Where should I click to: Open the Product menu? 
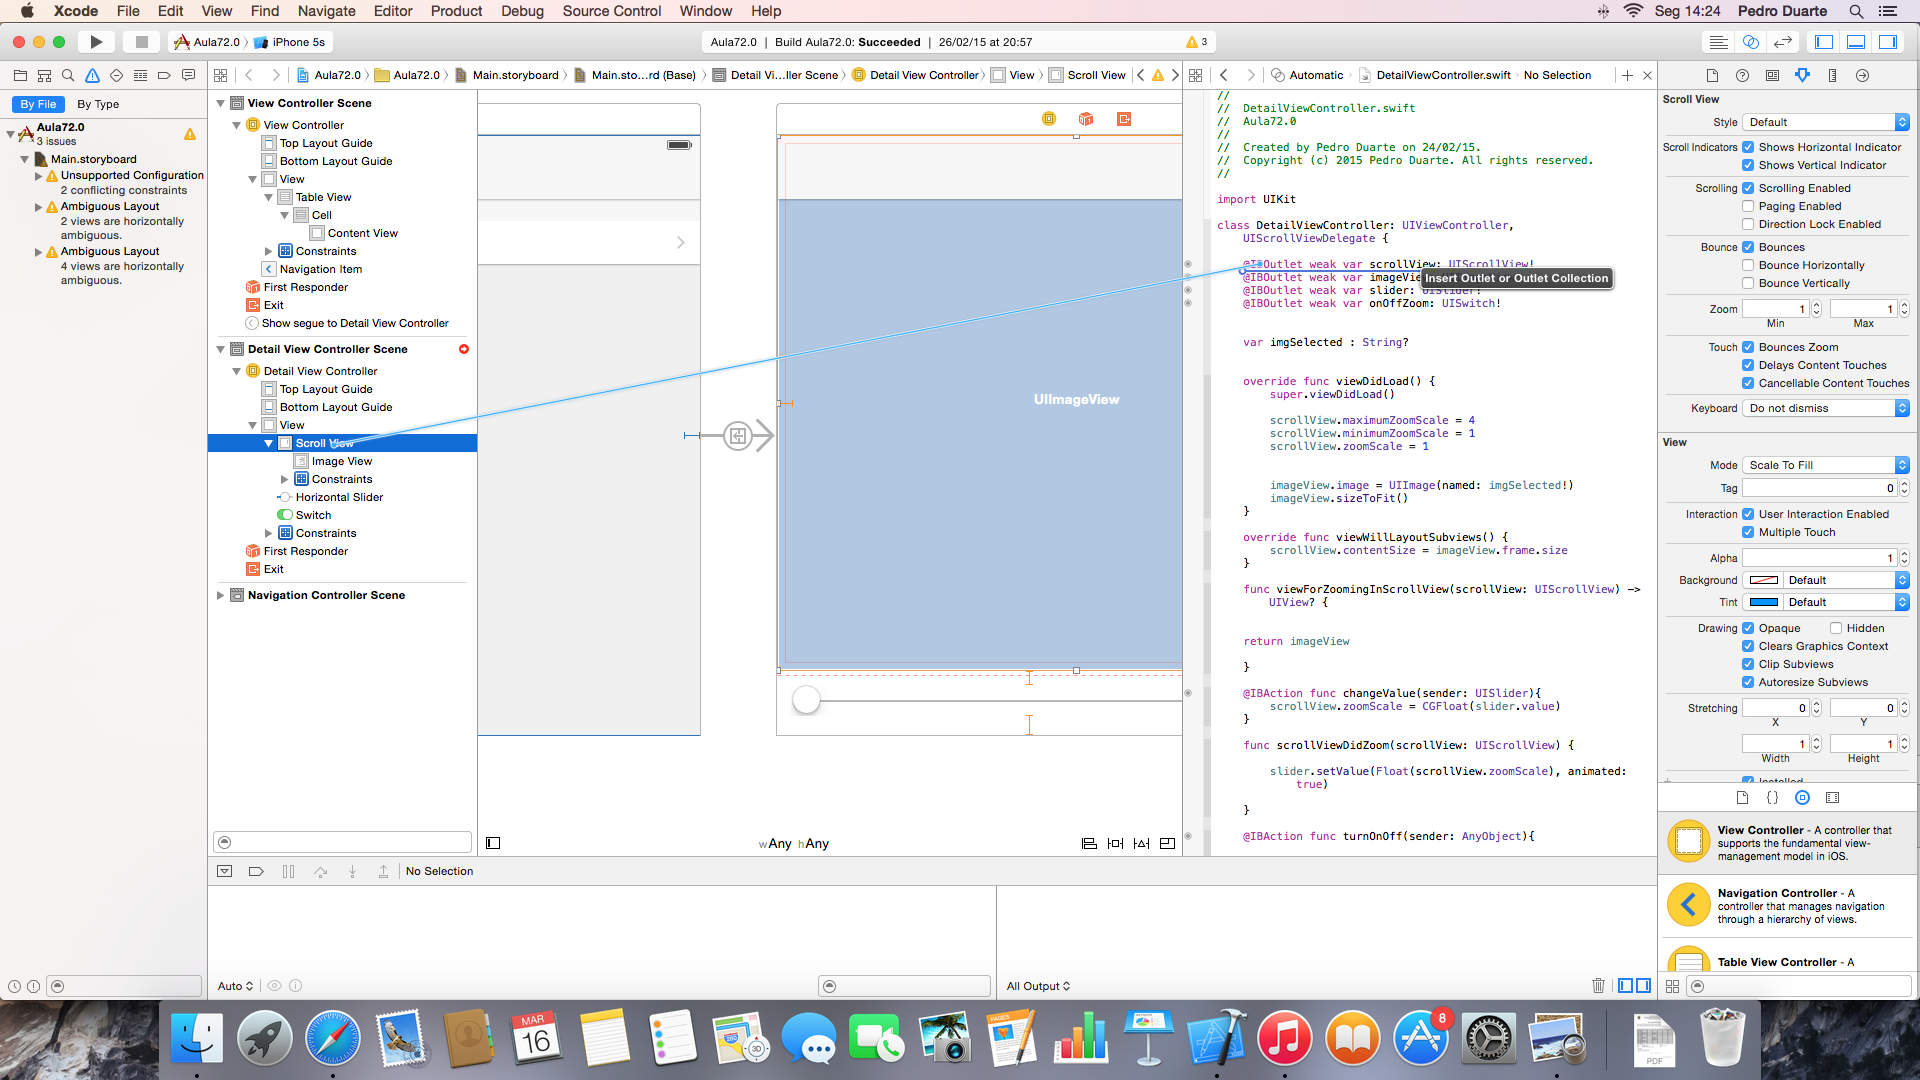(456, 11)
